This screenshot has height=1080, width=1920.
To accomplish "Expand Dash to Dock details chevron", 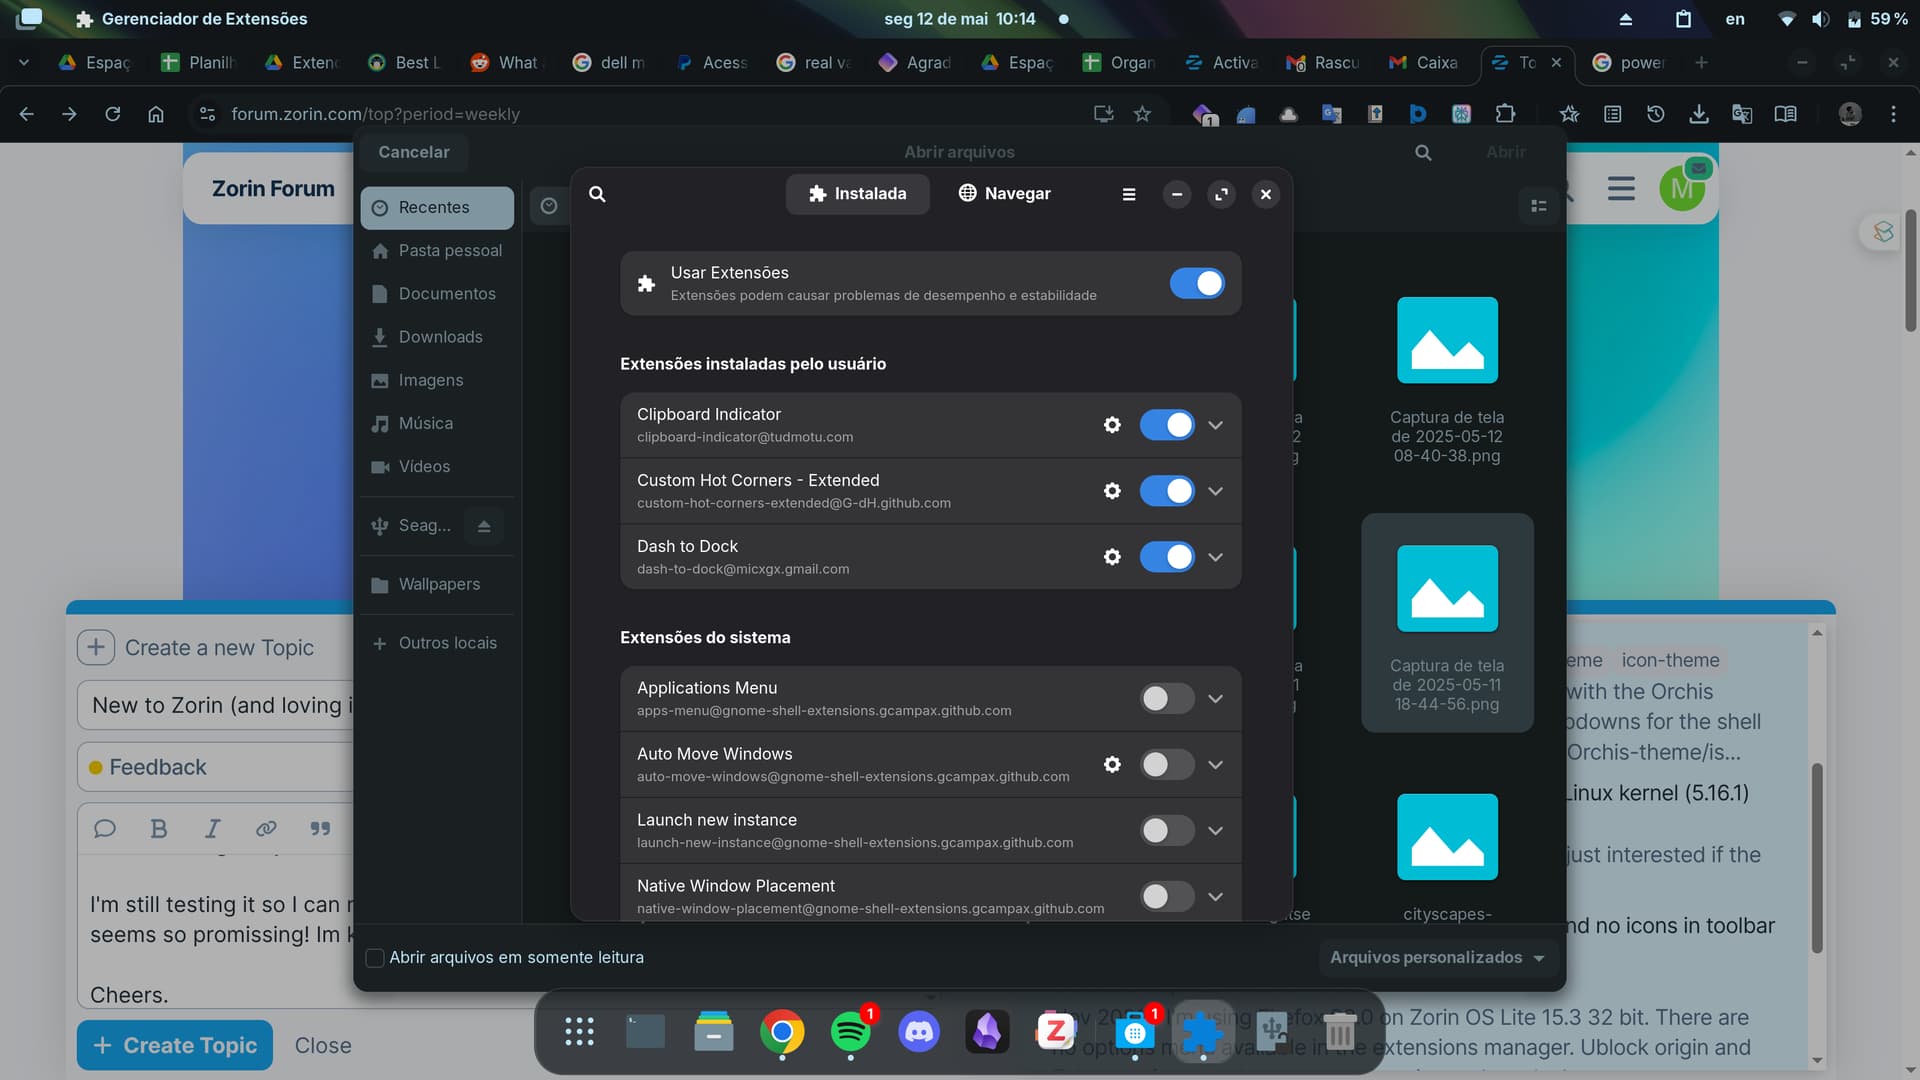I will (1215, 557).
